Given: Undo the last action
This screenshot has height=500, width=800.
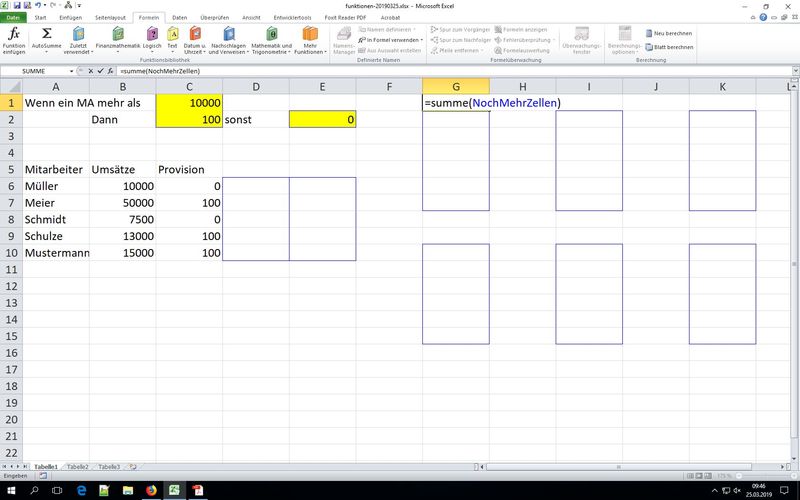Looking at the screenshot, I should tap(38, 6).
